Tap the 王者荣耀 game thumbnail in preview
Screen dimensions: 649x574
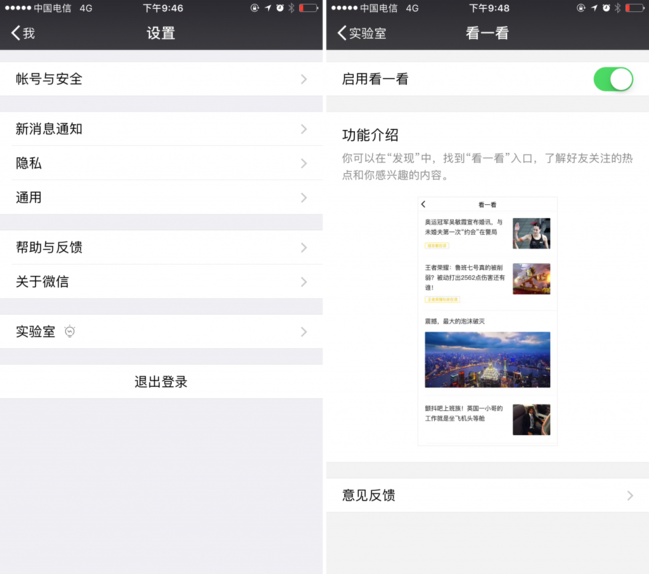531,279
